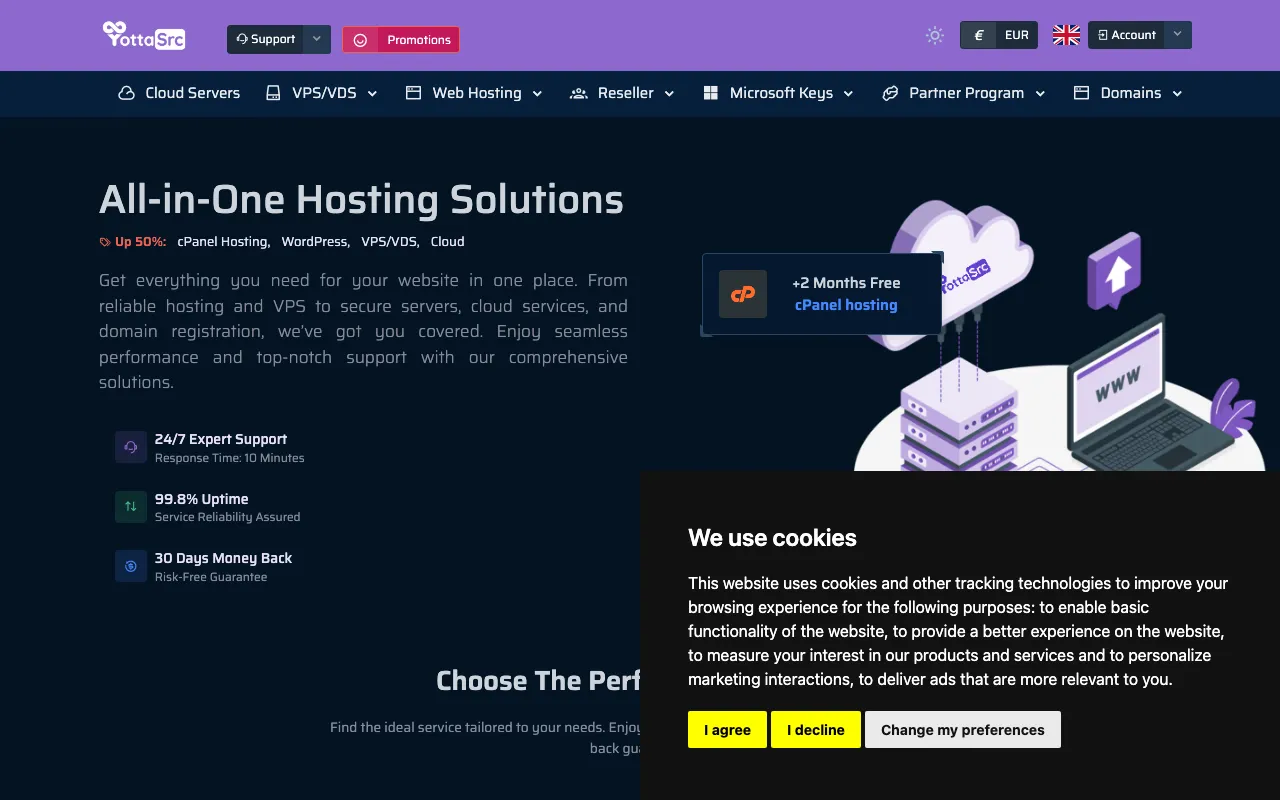
Task: Click the YottaSrc logo
Action: tap(144, 36)
